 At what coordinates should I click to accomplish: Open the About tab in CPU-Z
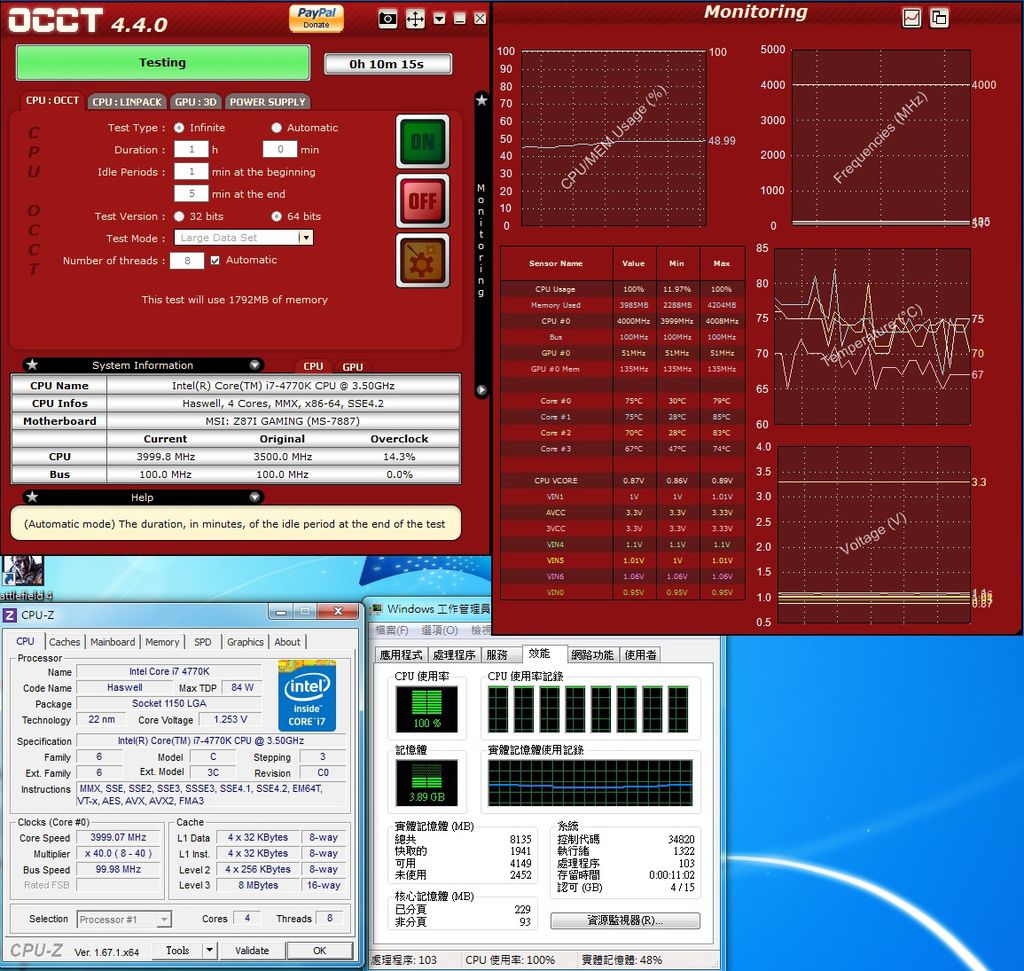pyautogui.click(x=287, y=642)
